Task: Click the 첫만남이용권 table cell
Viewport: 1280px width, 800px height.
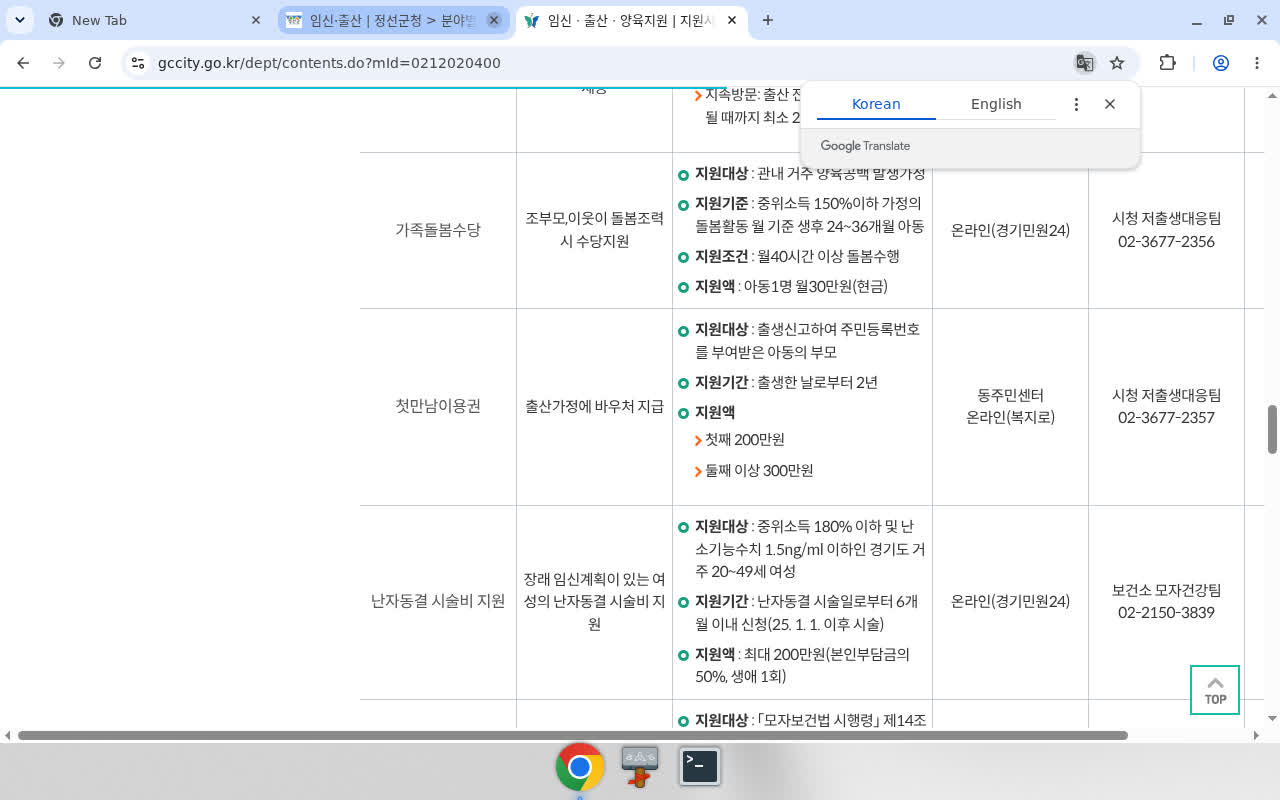Action: coord(438,406)
